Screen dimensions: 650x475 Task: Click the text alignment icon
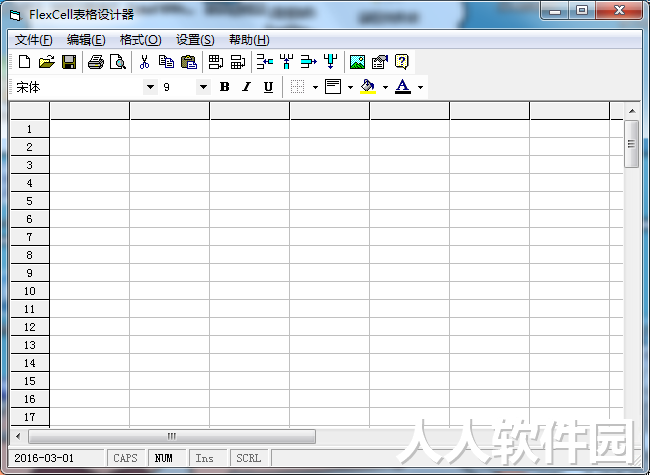[333, 87]
